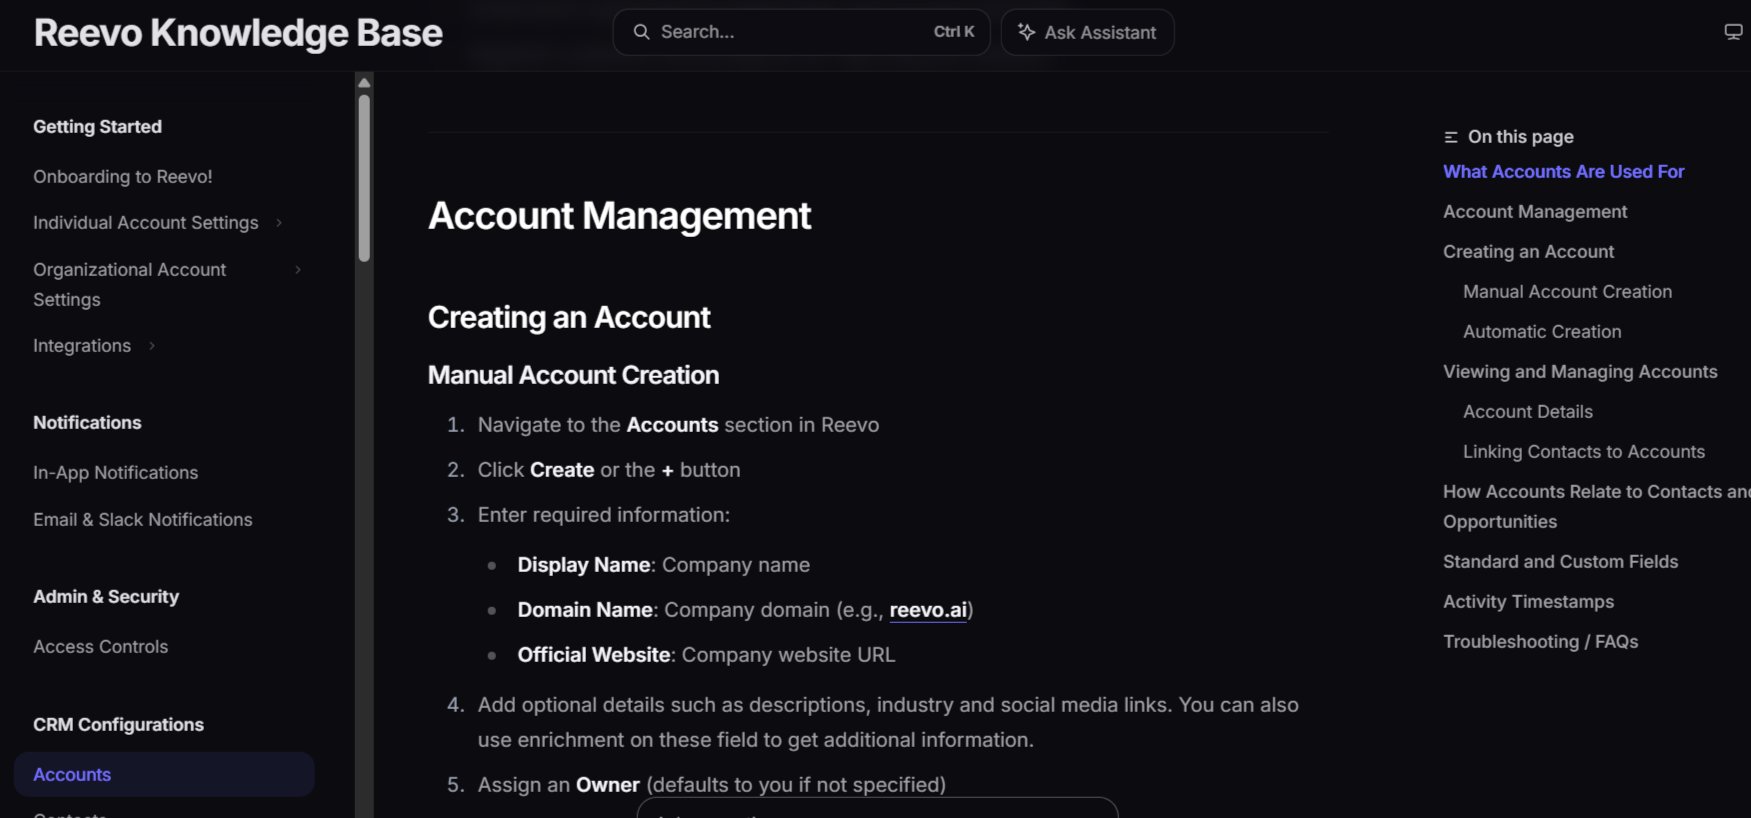Jump to Viewing and Managing Accounts
1751x818 pixels.
click(x=1580, y=372)
